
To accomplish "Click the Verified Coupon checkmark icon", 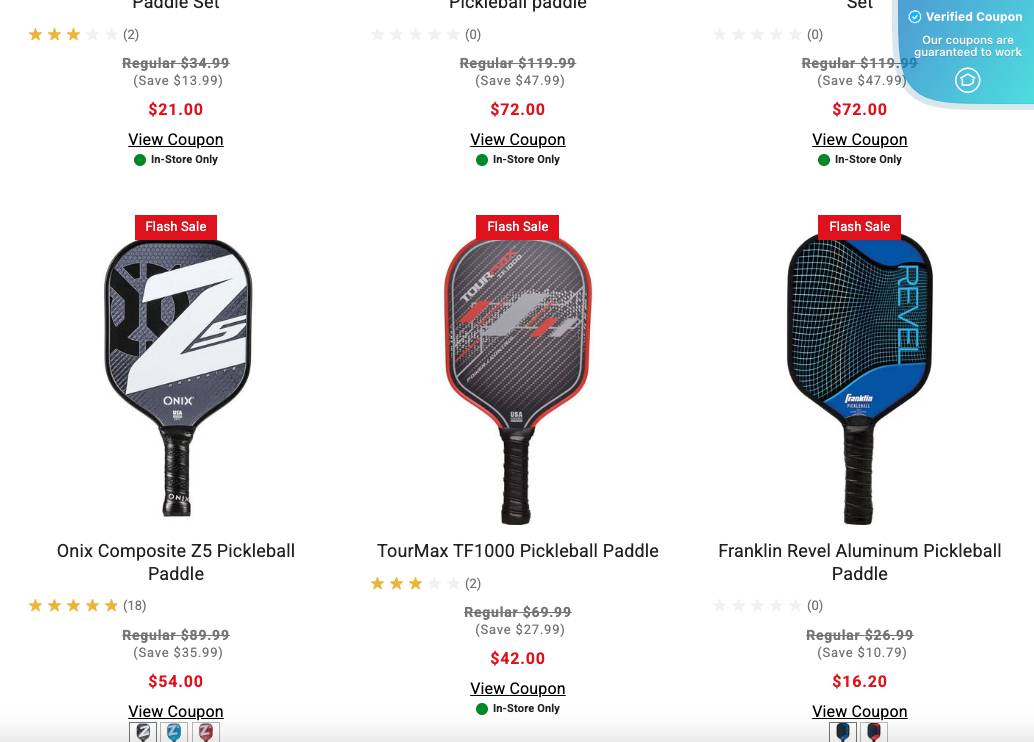I will (x=915, y=17).
